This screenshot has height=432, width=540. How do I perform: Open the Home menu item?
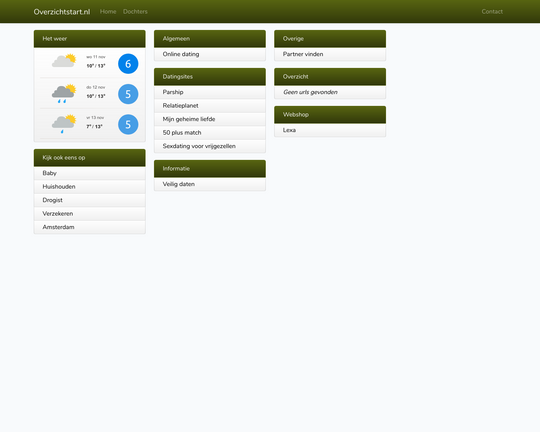108,11
